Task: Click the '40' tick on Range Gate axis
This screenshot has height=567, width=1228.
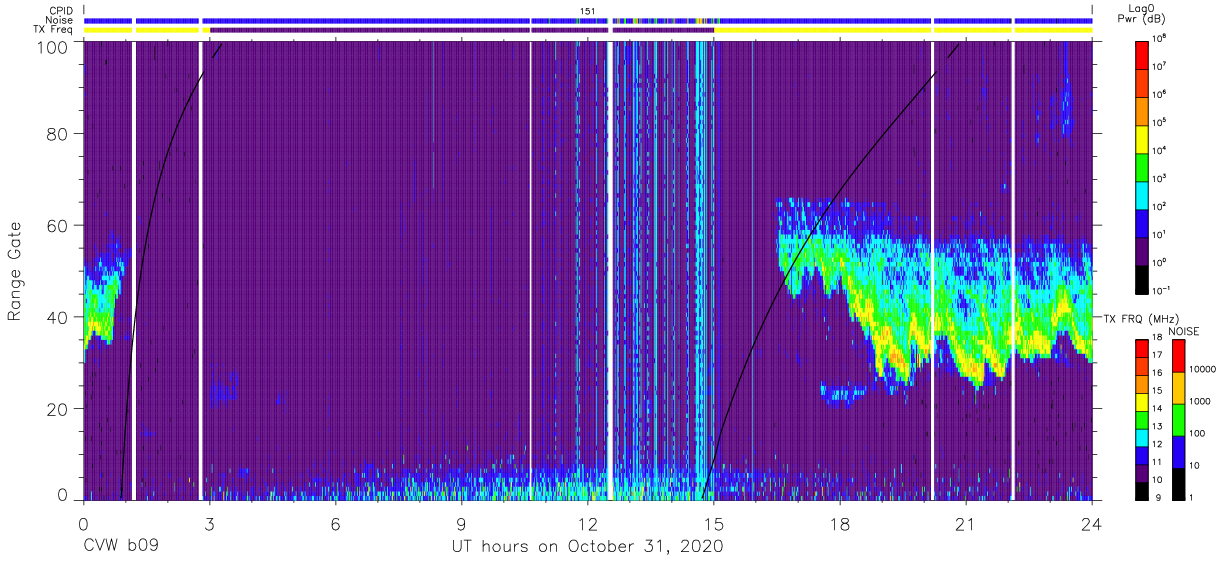Action: click(57, 317)
